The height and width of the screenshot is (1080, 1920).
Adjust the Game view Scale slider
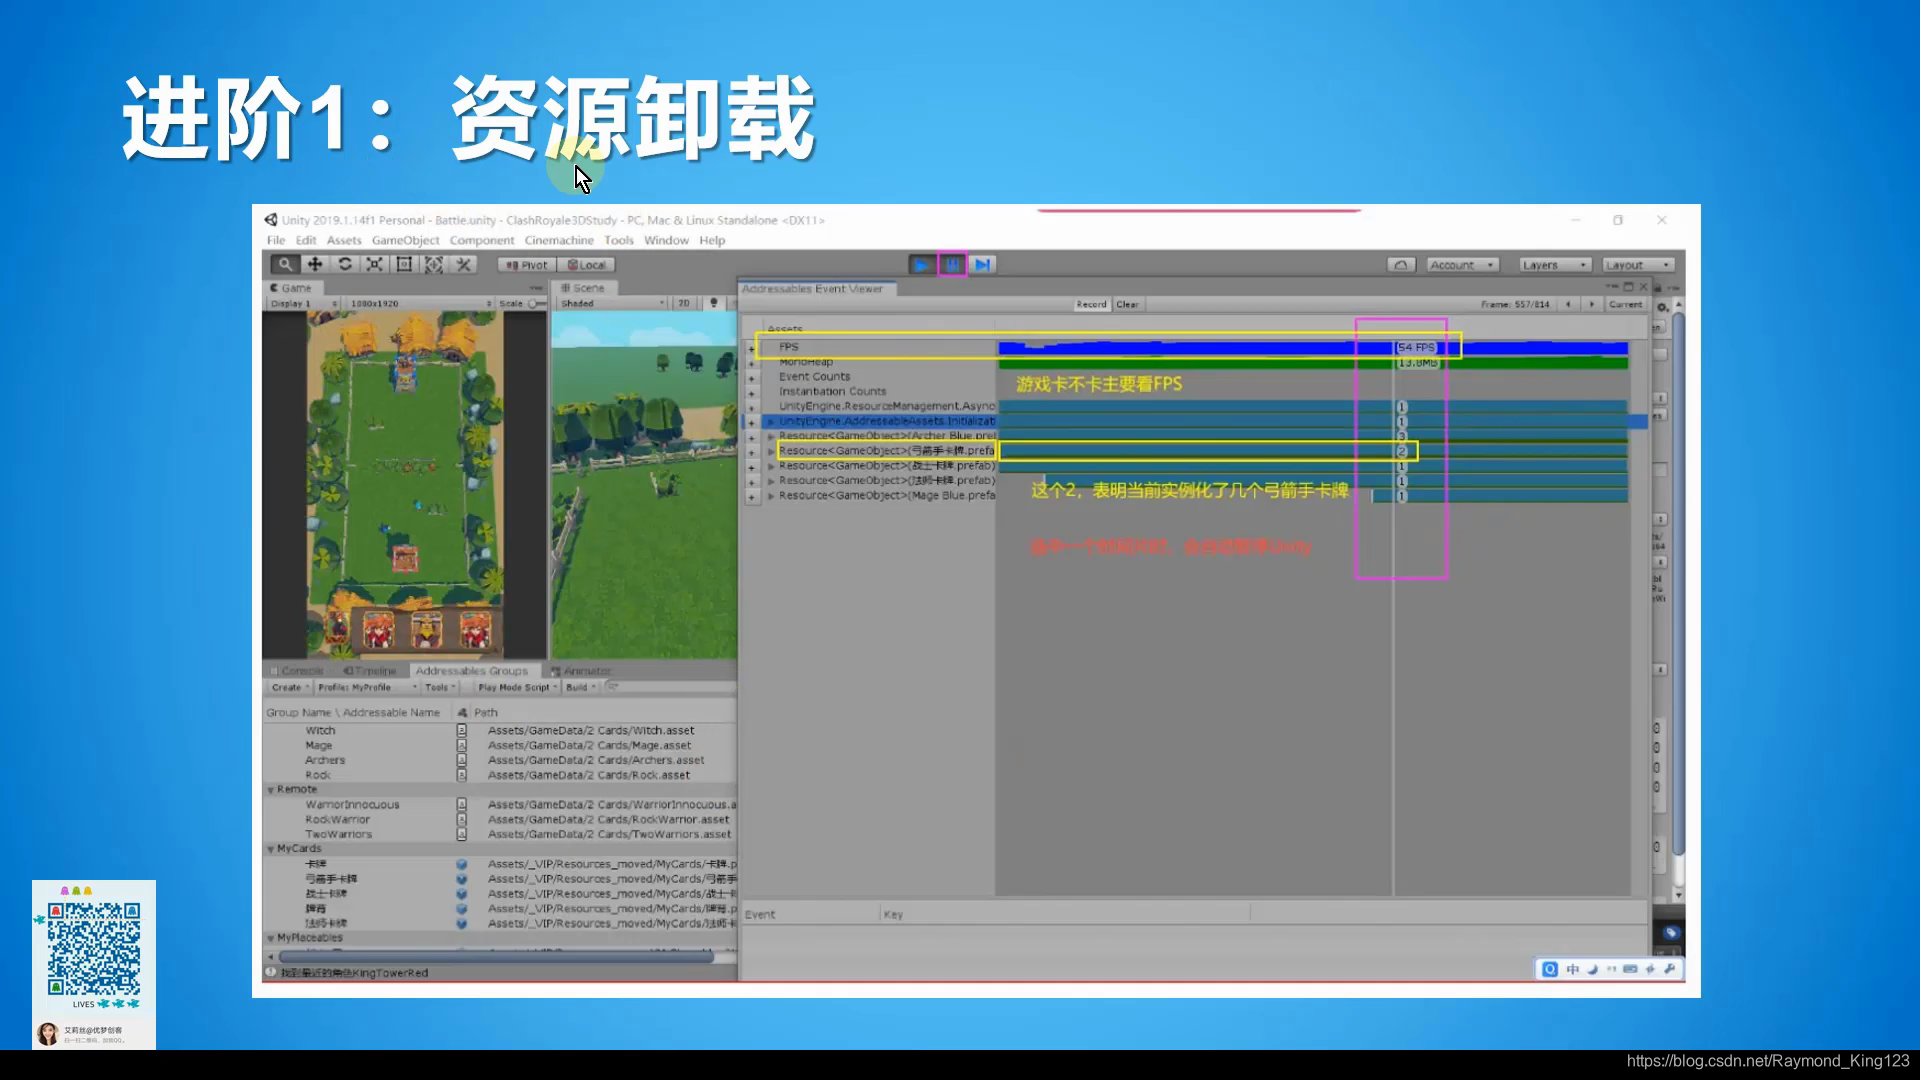coord(536,303)
